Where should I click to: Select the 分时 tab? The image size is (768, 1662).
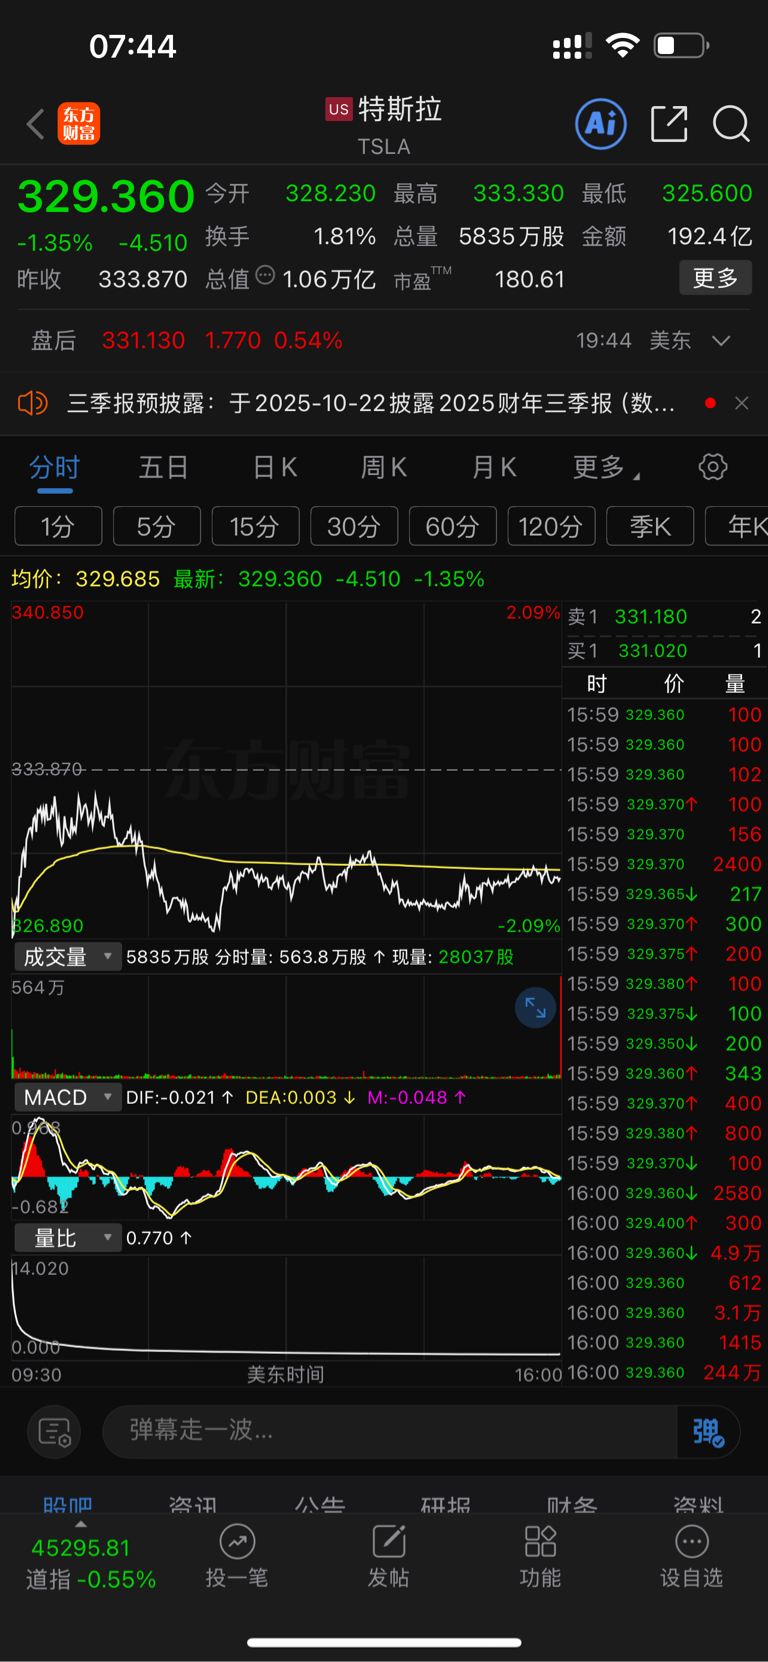click(x=54, y=467)
